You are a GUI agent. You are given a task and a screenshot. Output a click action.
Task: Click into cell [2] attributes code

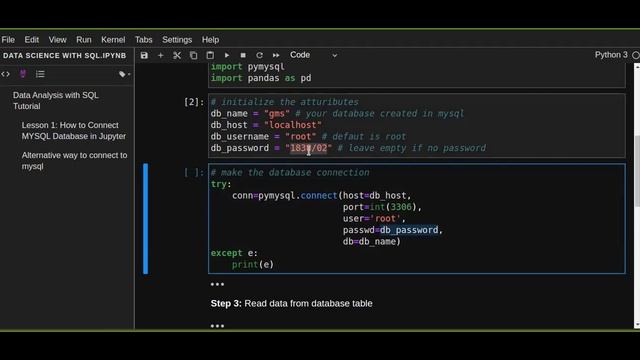coord(416,125)
